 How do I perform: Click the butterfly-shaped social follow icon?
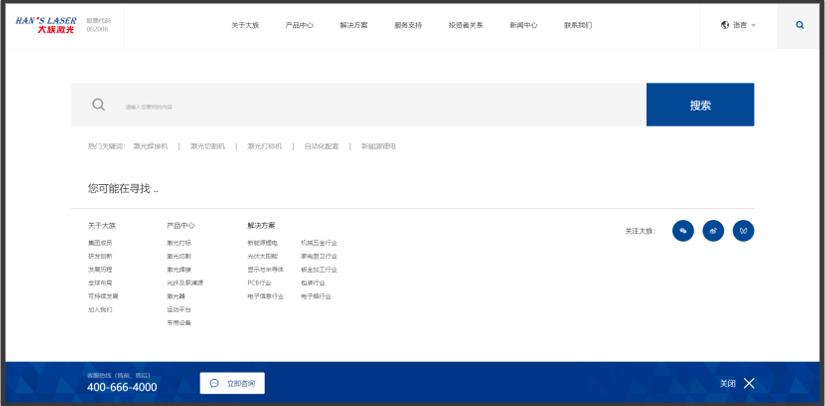[x=743, y=231]
